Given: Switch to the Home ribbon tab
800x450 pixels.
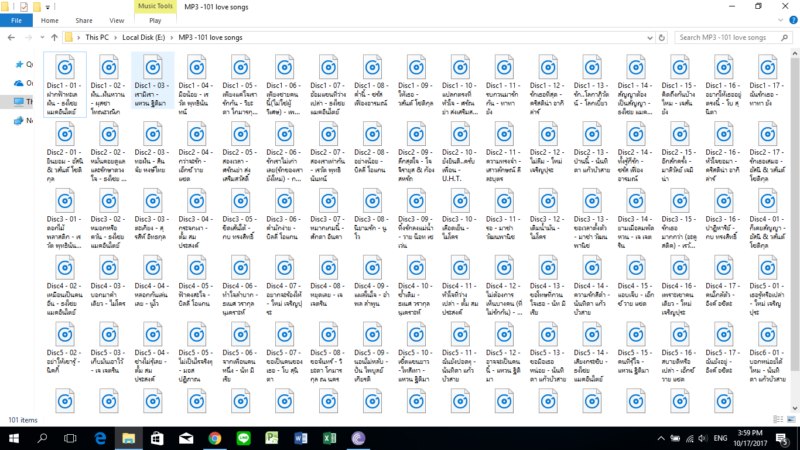Looking at the screenshot, I should [x=49, y=20].
